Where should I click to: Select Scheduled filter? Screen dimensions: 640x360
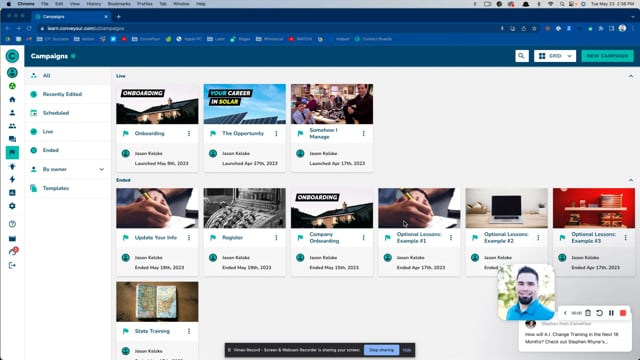pos(68,113)
